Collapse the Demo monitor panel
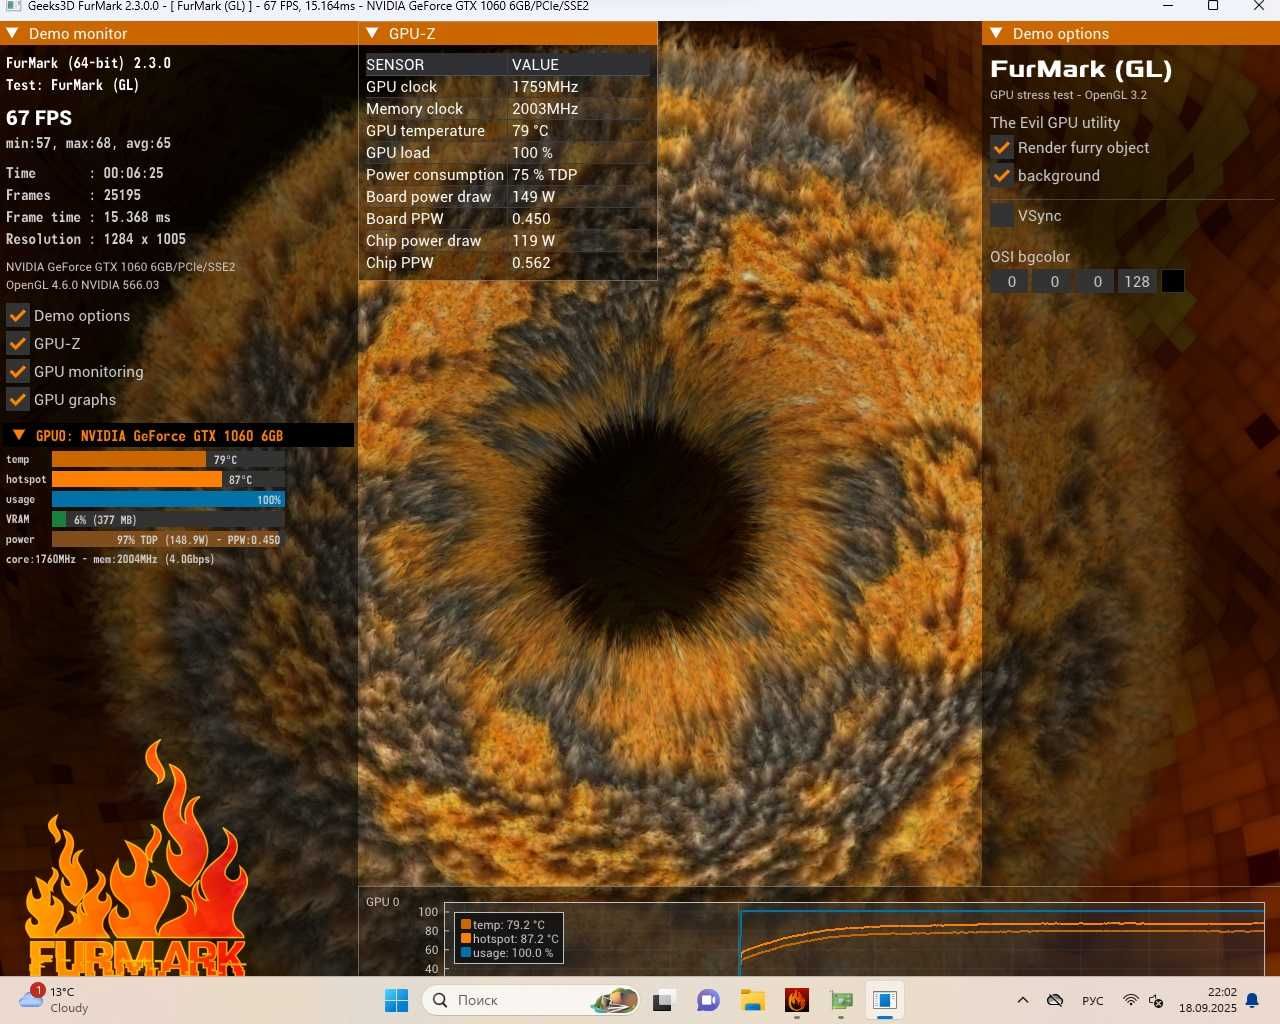The height and width of the screenshot is (1024, 1280). (13, 33)
